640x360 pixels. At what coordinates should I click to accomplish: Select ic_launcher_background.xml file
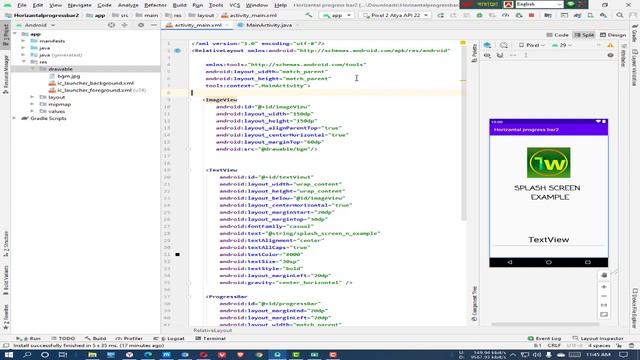click(x=95, y=83)
